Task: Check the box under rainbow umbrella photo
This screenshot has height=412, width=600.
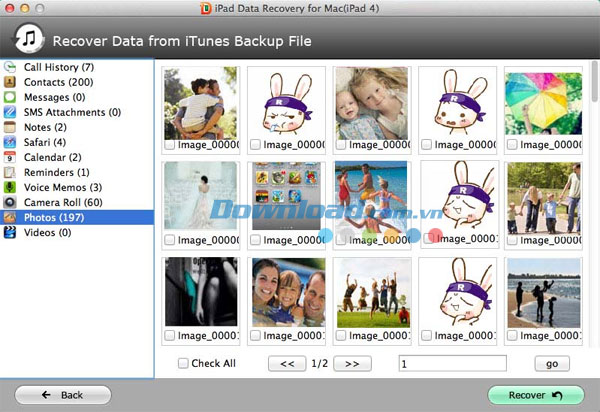Action: coord(512,145)
